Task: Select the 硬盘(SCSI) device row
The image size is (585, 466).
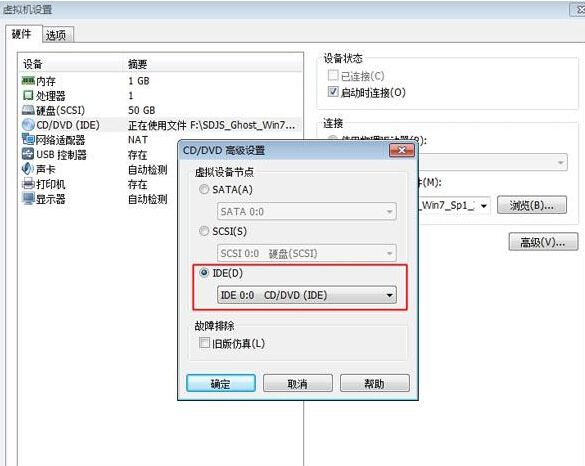Action: (x=160, y=110)
